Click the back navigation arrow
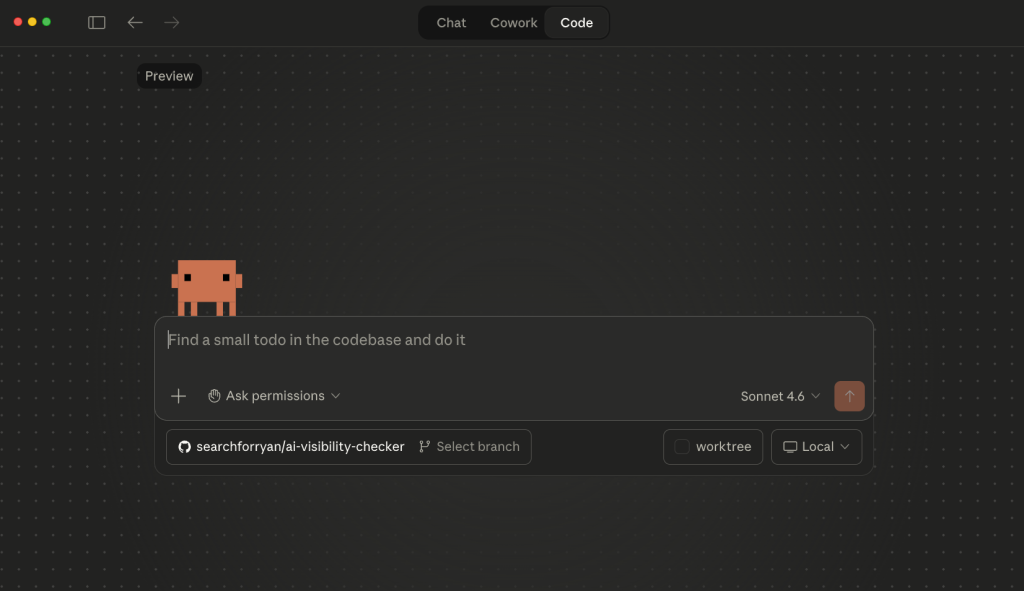The height and width of the screenshot is (591, 1024). coord(135,22)
